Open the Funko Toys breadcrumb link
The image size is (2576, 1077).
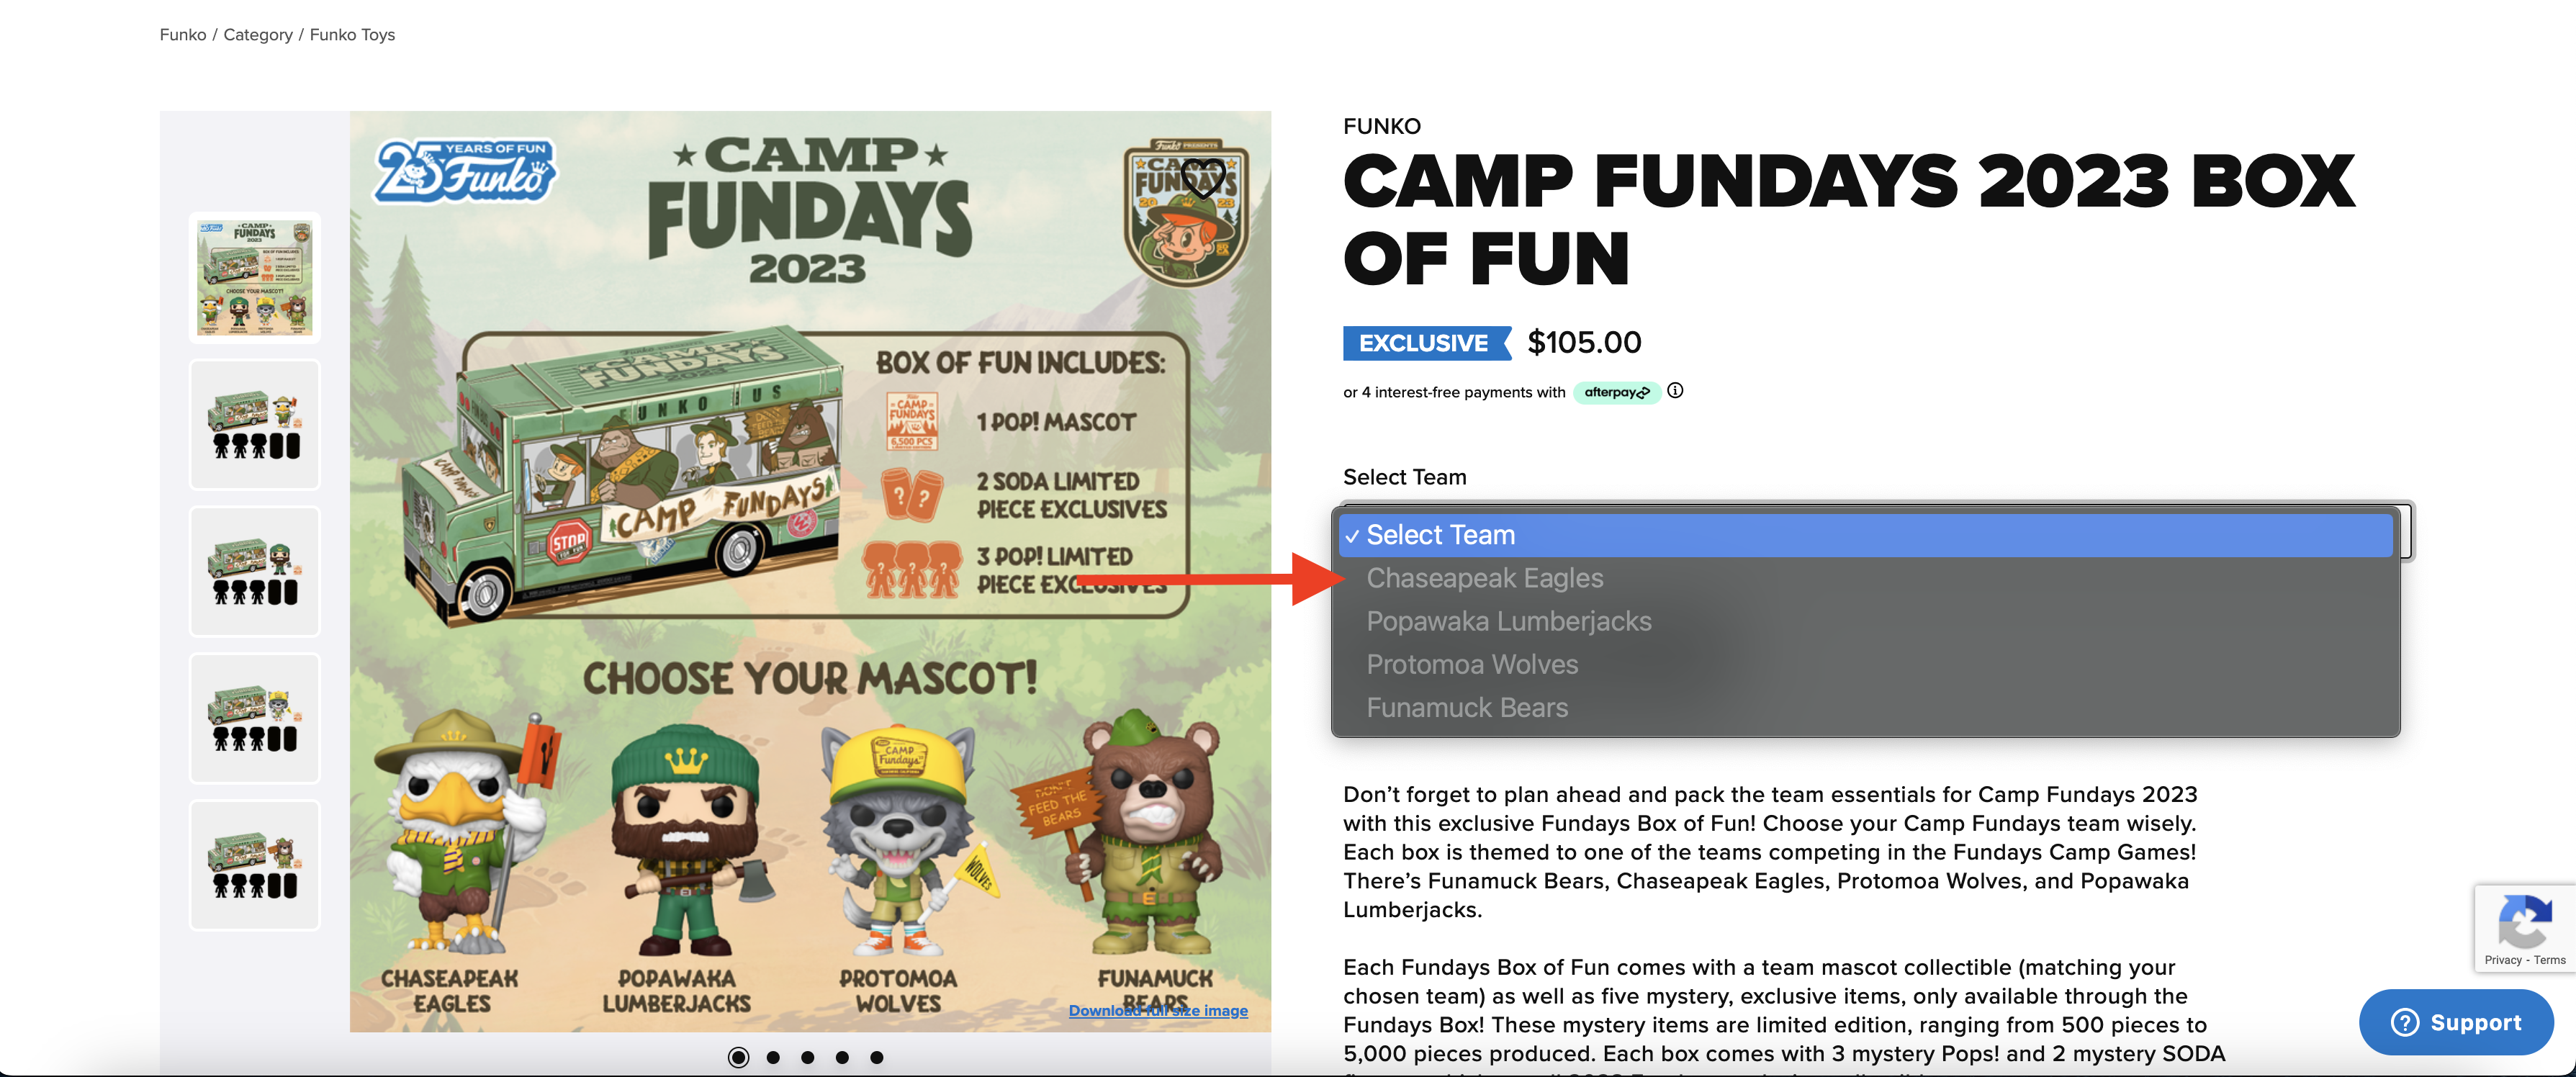(x=352, y=34)
